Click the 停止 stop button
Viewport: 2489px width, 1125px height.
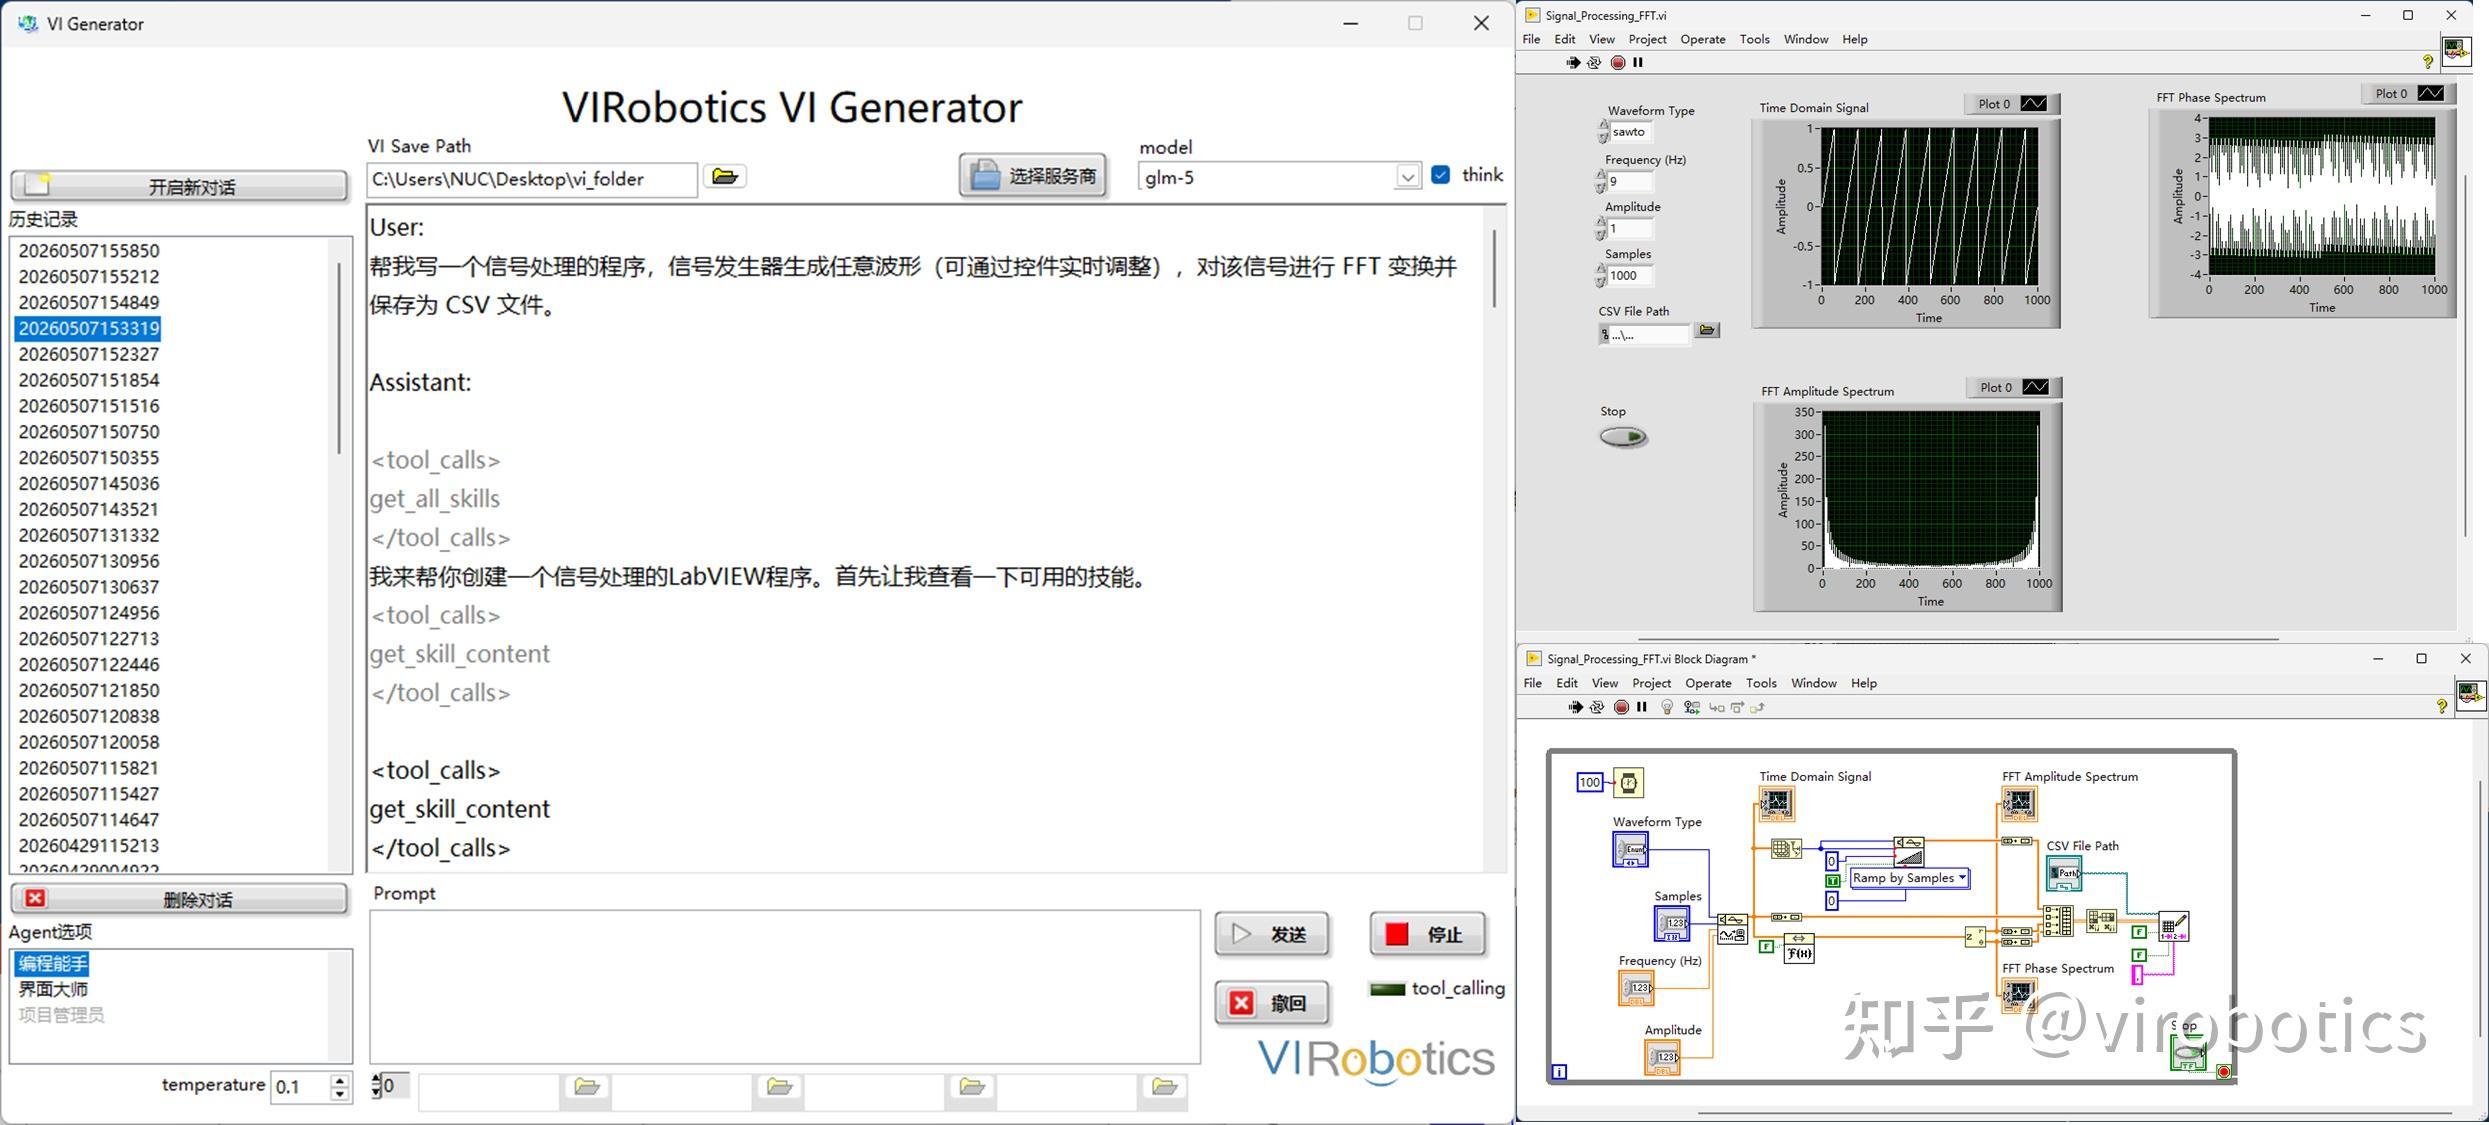point(1427,934)
